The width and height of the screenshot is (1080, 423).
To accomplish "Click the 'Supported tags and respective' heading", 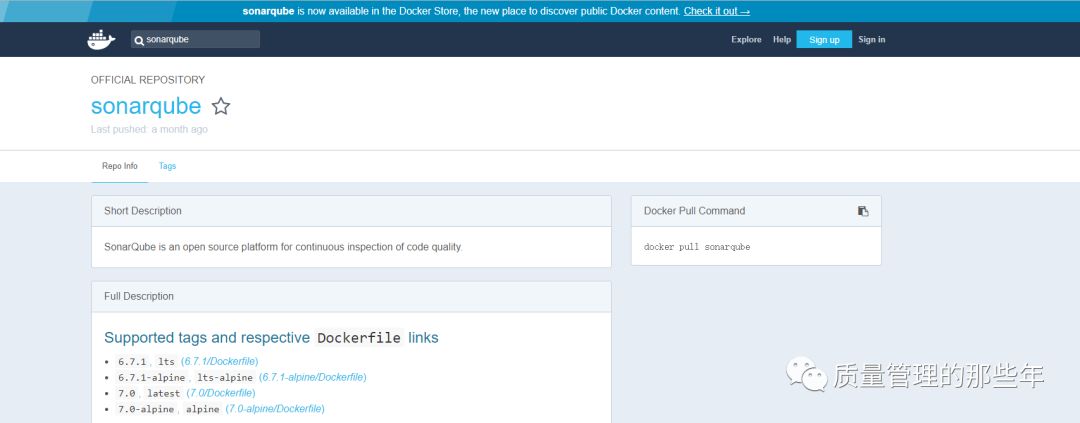I will pos(207,338).
